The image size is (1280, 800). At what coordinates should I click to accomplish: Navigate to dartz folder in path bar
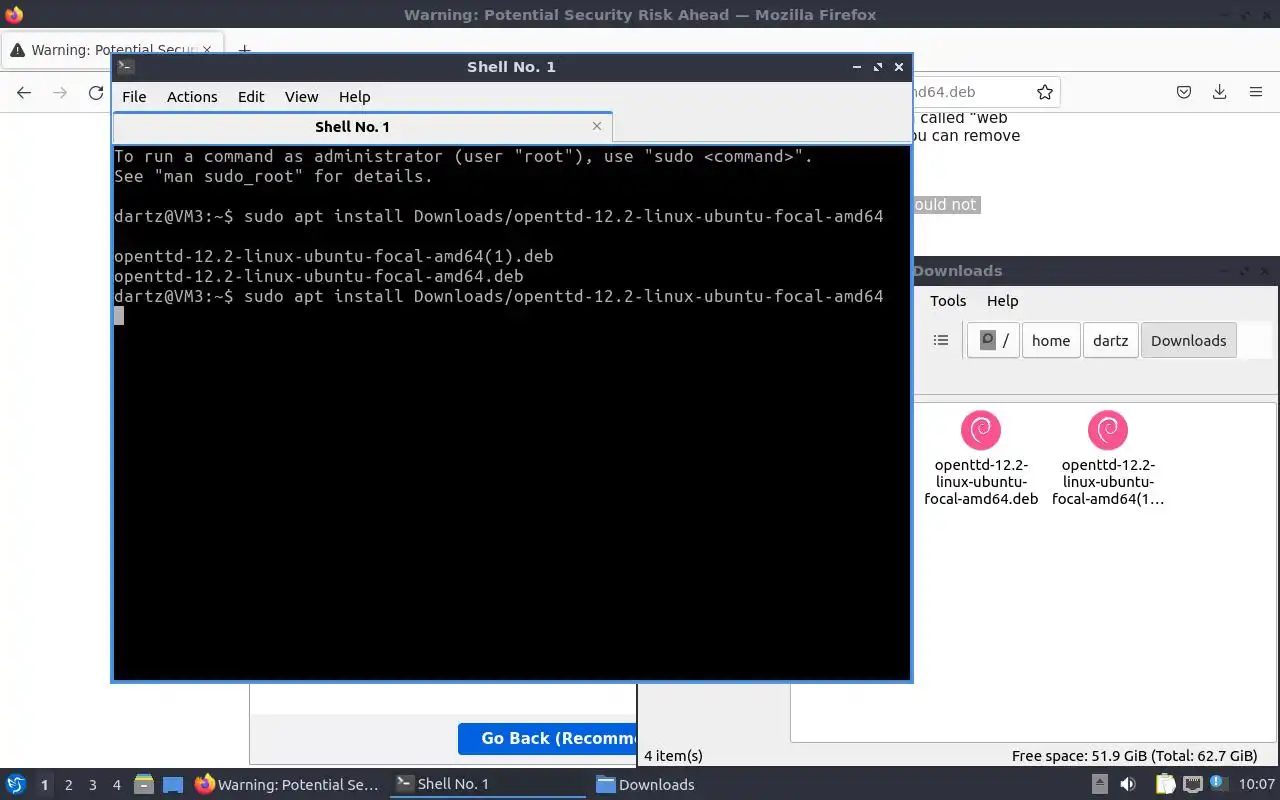1110,340
